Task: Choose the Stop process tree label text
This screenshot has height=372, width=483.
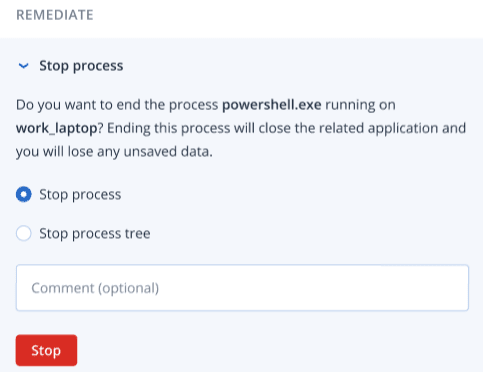Action: [x=95, y=234]
